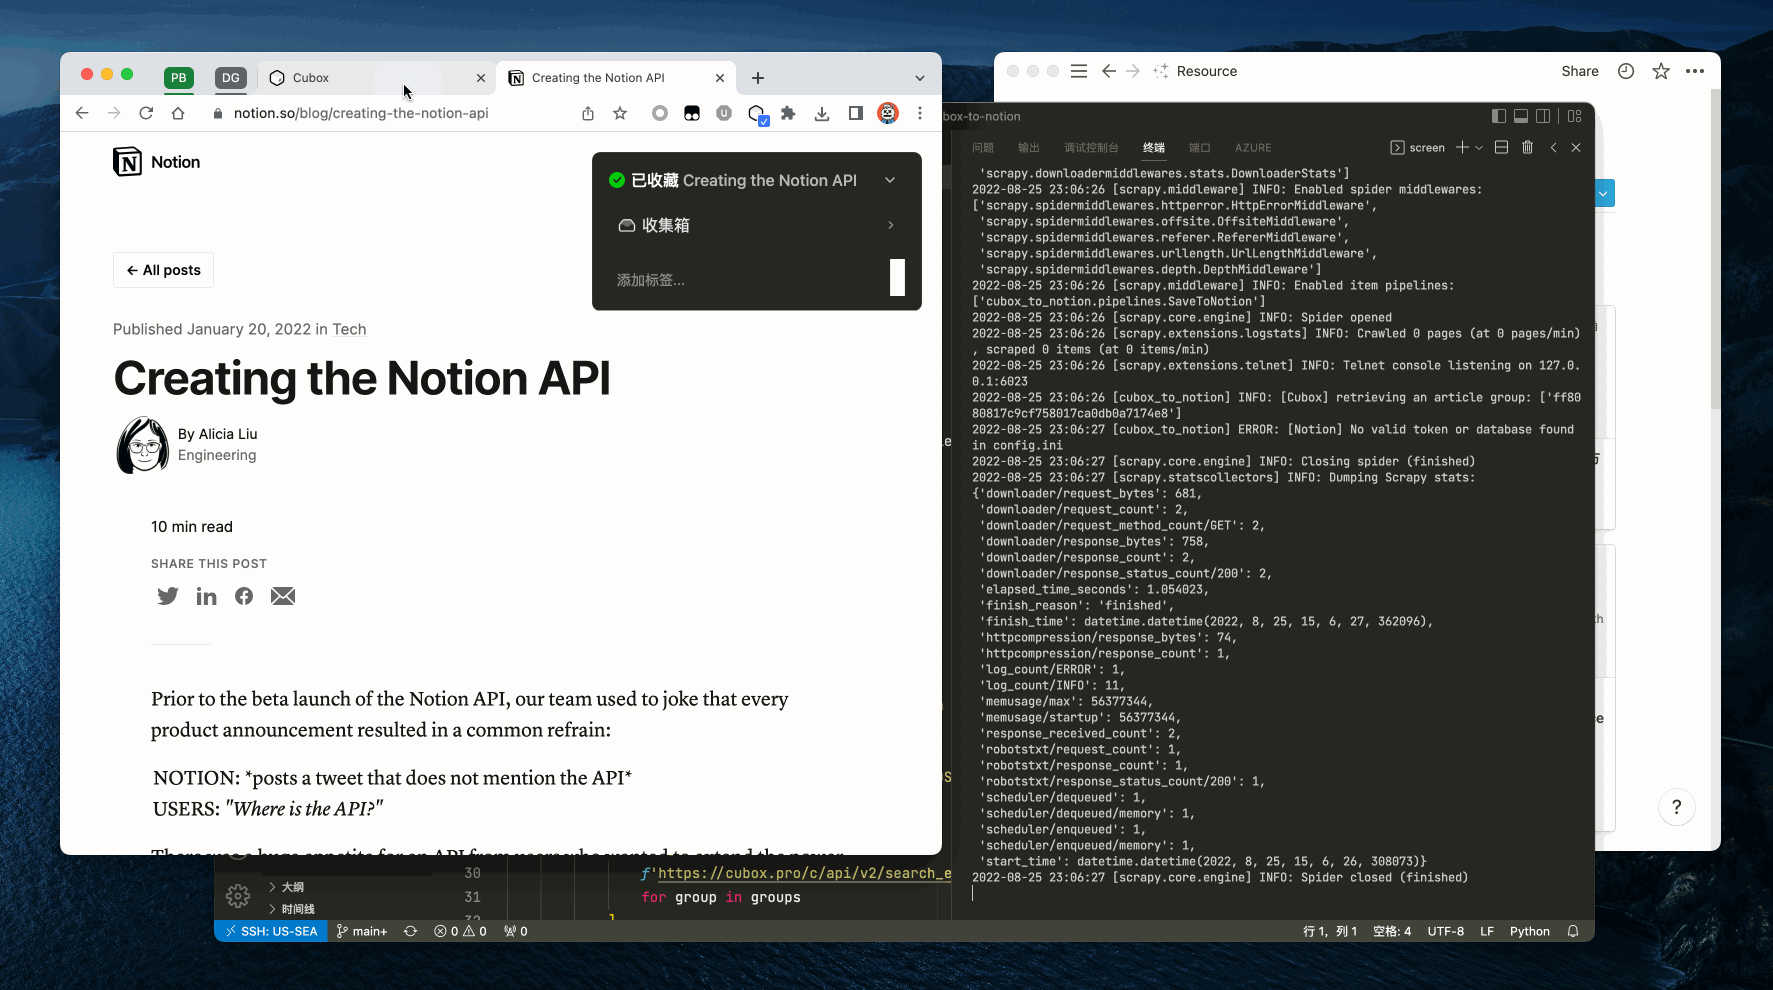
Task: Open the main+ git branch status
Action: click(362, 931)
